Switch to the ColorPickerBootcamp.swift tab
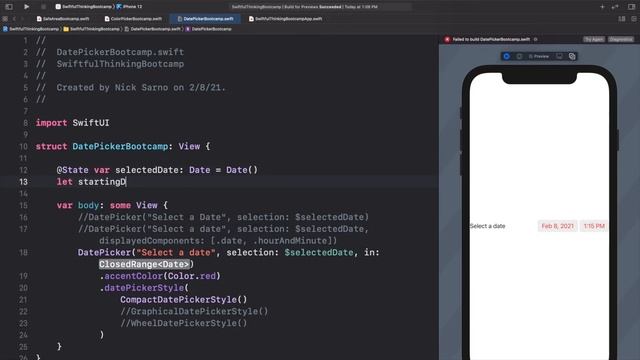 133,19
